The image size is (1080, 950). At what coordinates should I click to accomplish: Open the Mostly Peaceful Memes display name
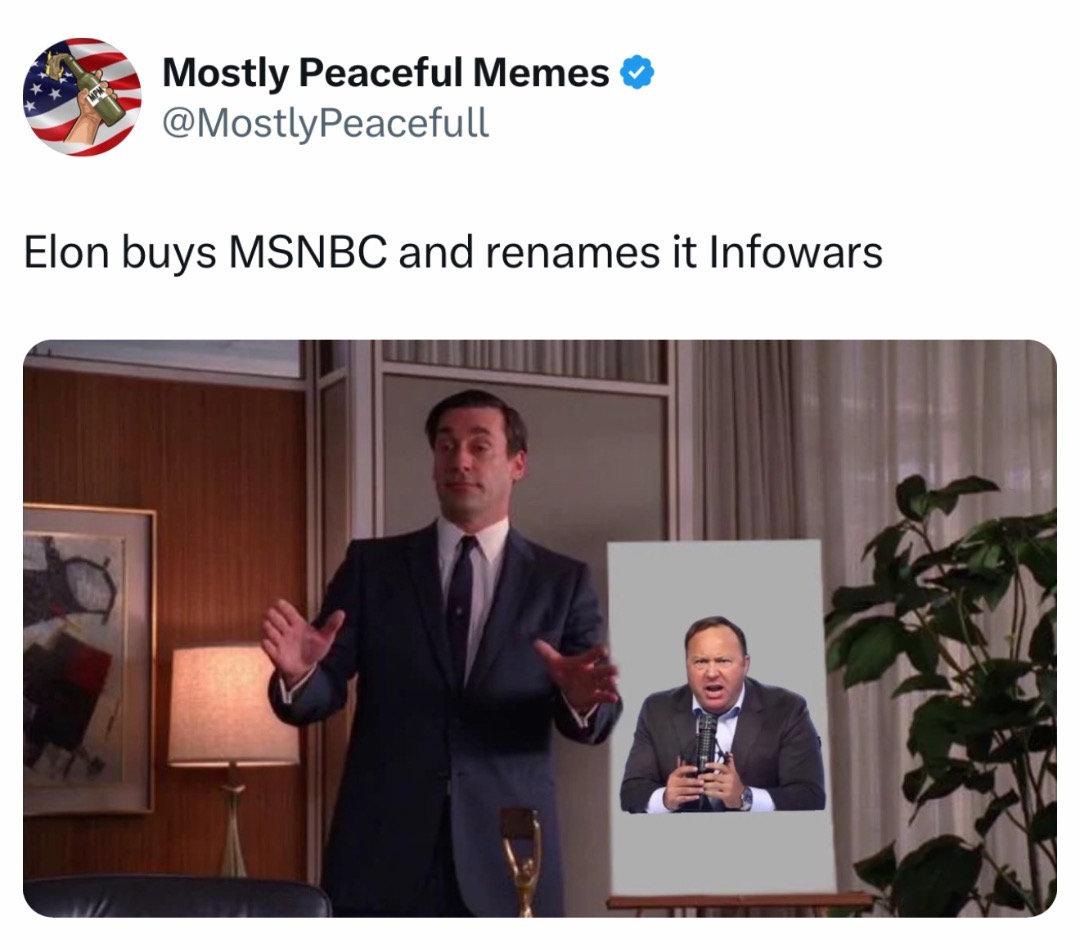pos(386,72)
